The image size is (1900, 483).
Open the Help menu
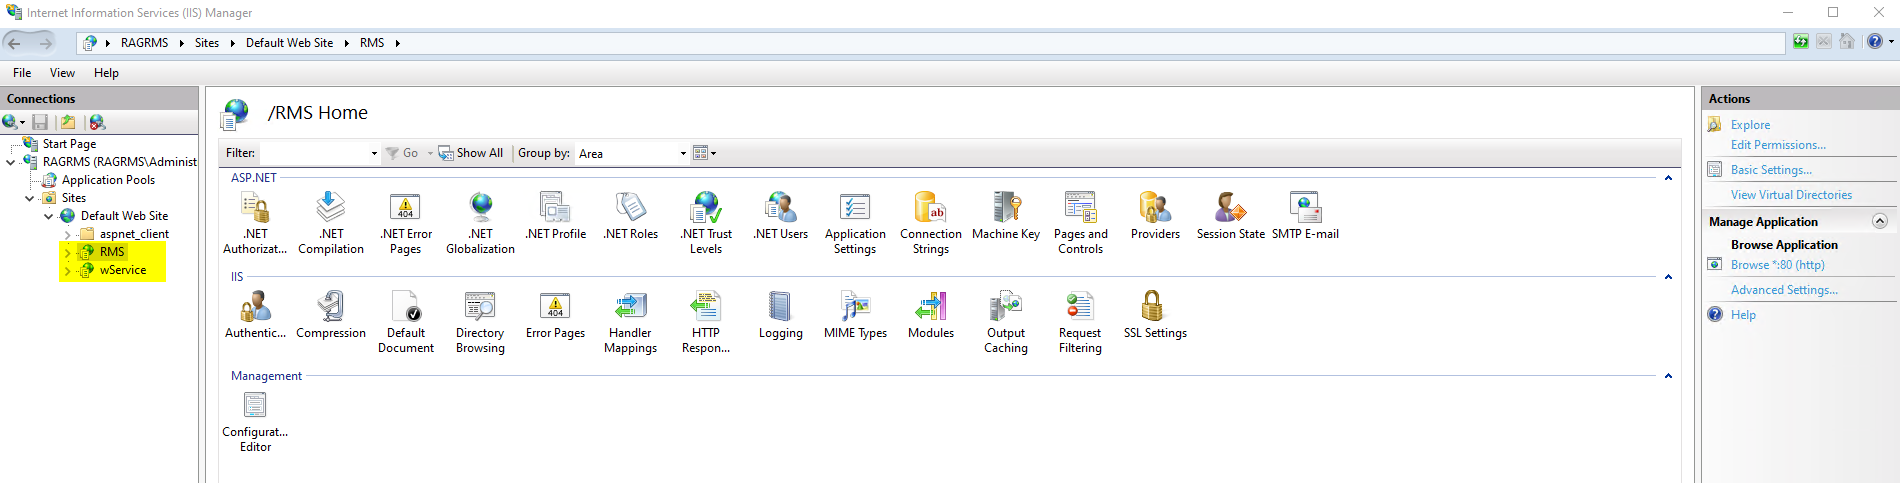(106, 73)
